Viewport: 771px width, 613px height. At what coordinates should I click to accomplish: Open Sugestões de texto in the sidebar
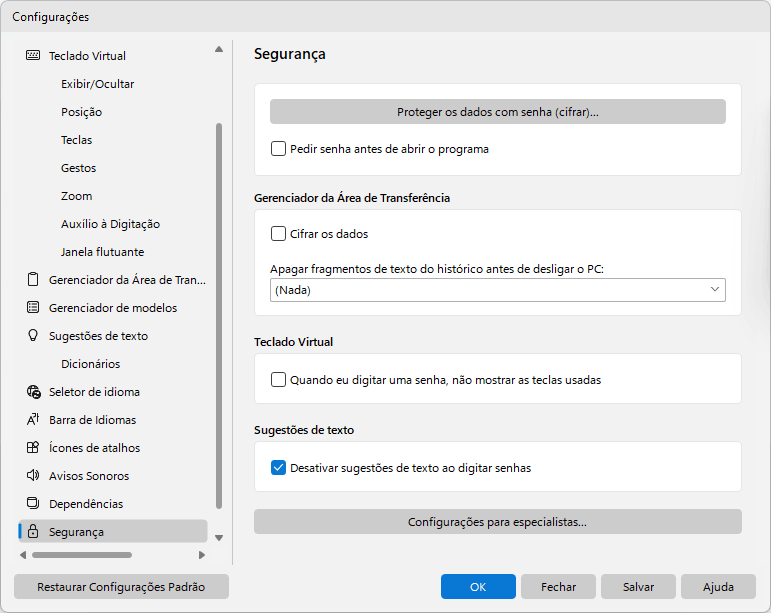pos(98,336)
